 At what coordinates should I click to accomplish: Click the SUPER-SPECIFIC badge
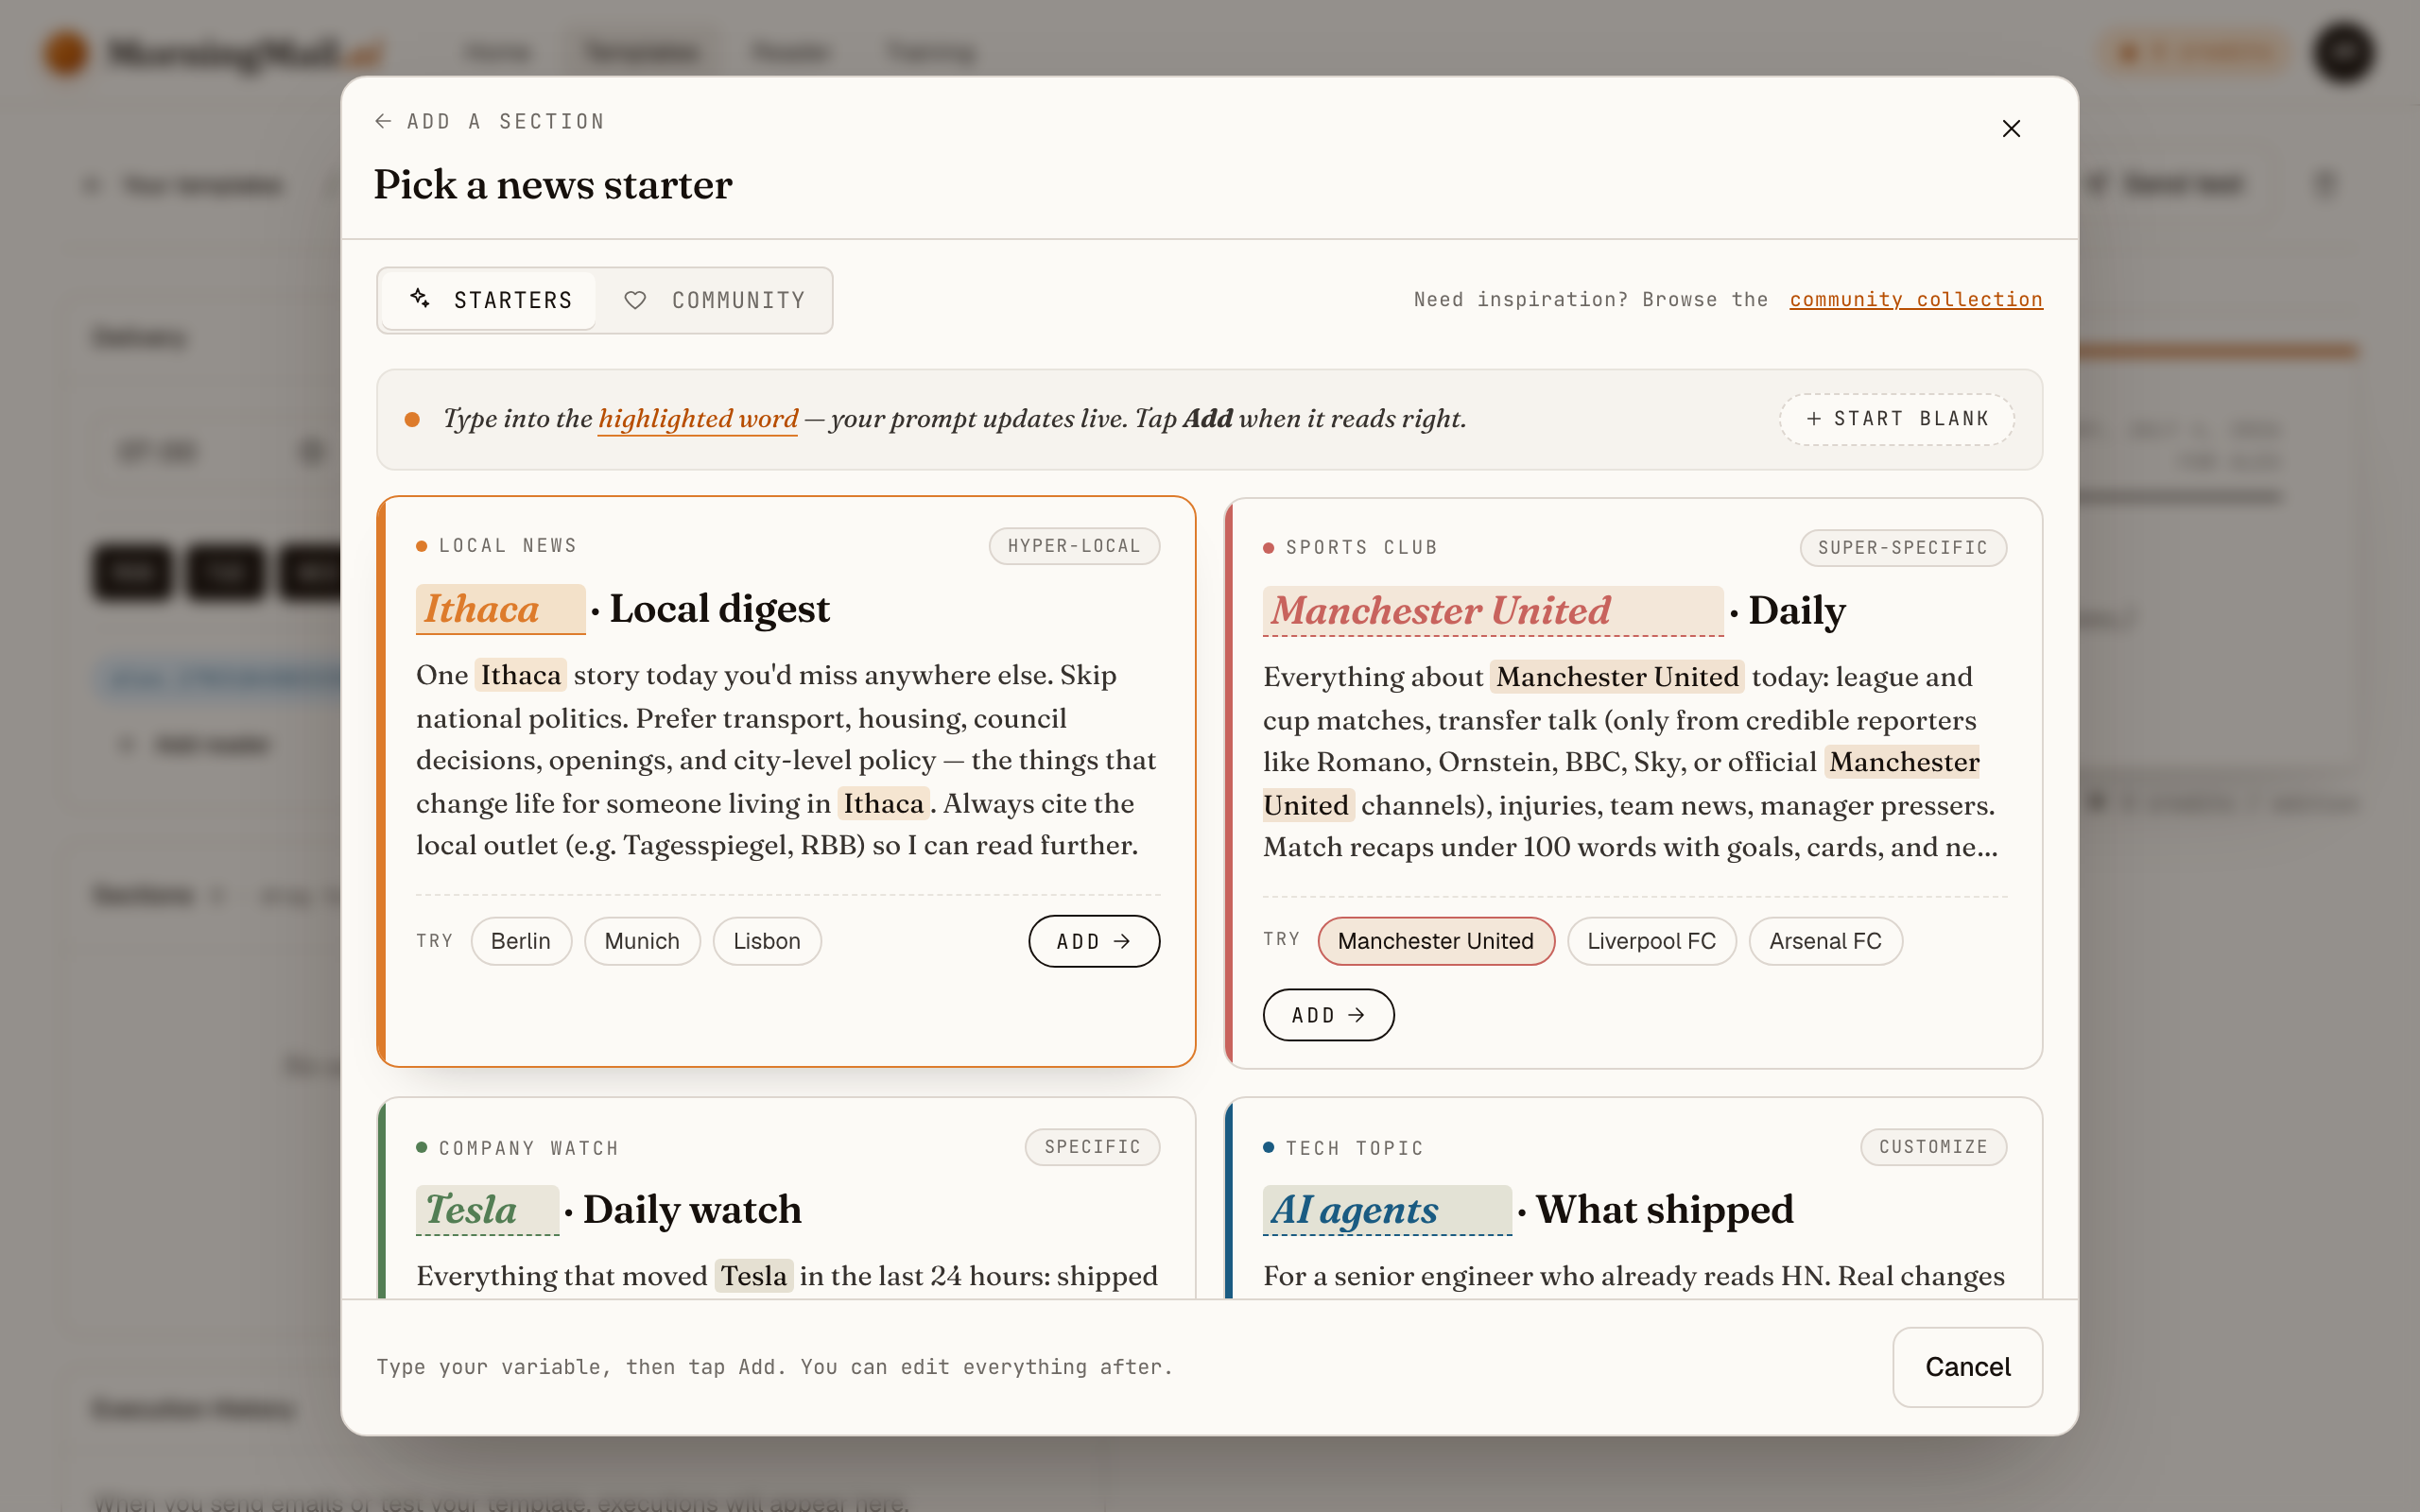click(1903, 548)
